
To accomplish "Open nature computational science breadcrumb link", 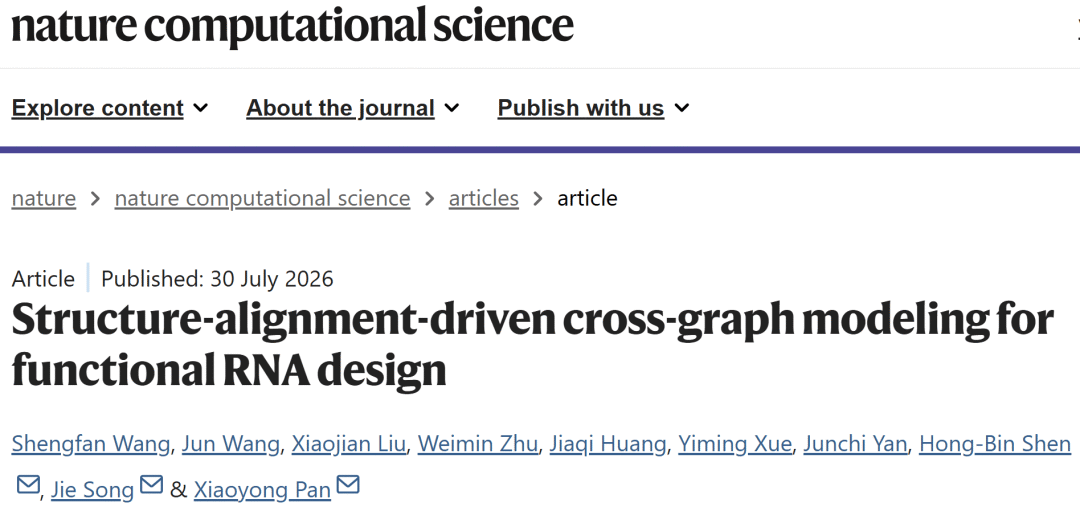I will pyautogui.click(x=262, y=199).
